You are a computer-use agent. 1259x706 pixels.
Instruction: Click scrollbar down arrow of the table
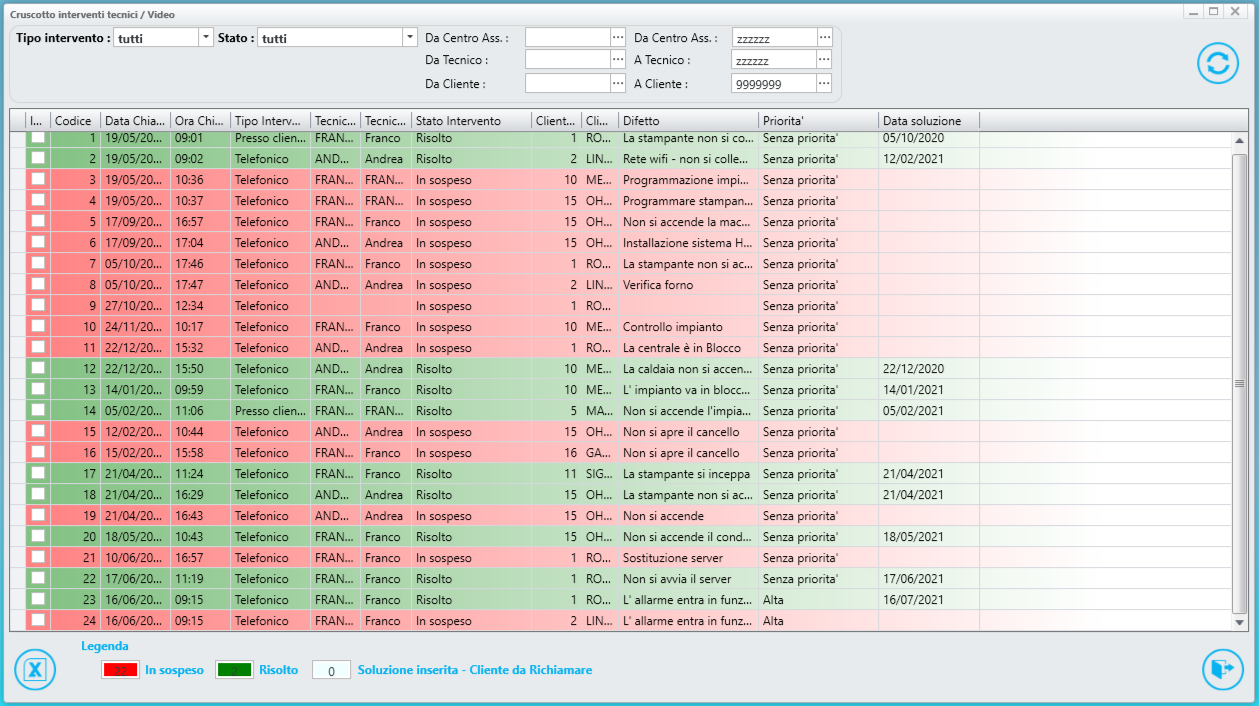[1240, 622]
